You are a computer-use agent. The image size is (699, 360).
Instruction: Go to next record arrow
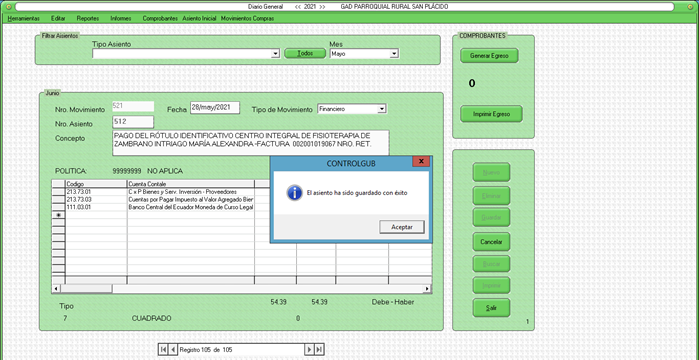pos(309,350)
